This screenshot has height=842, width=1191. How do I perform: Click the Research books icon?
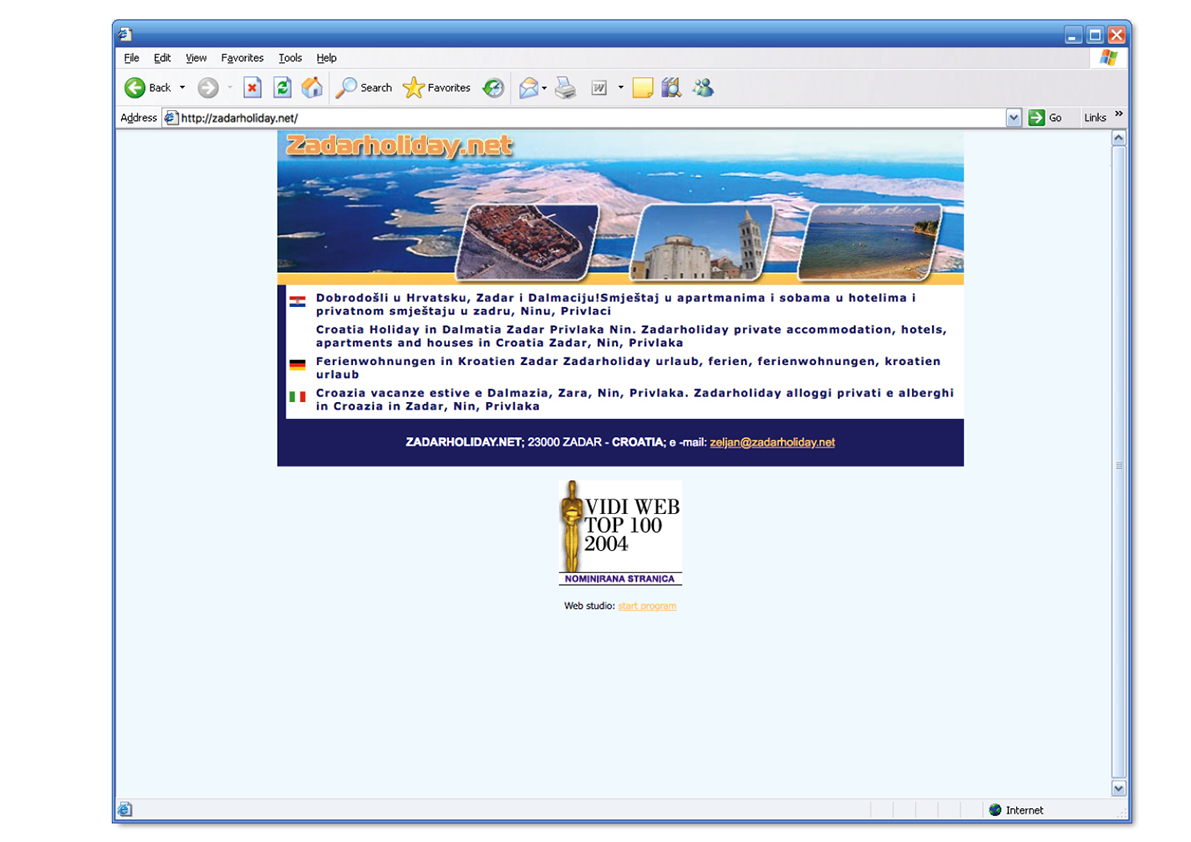click(671, 88)
